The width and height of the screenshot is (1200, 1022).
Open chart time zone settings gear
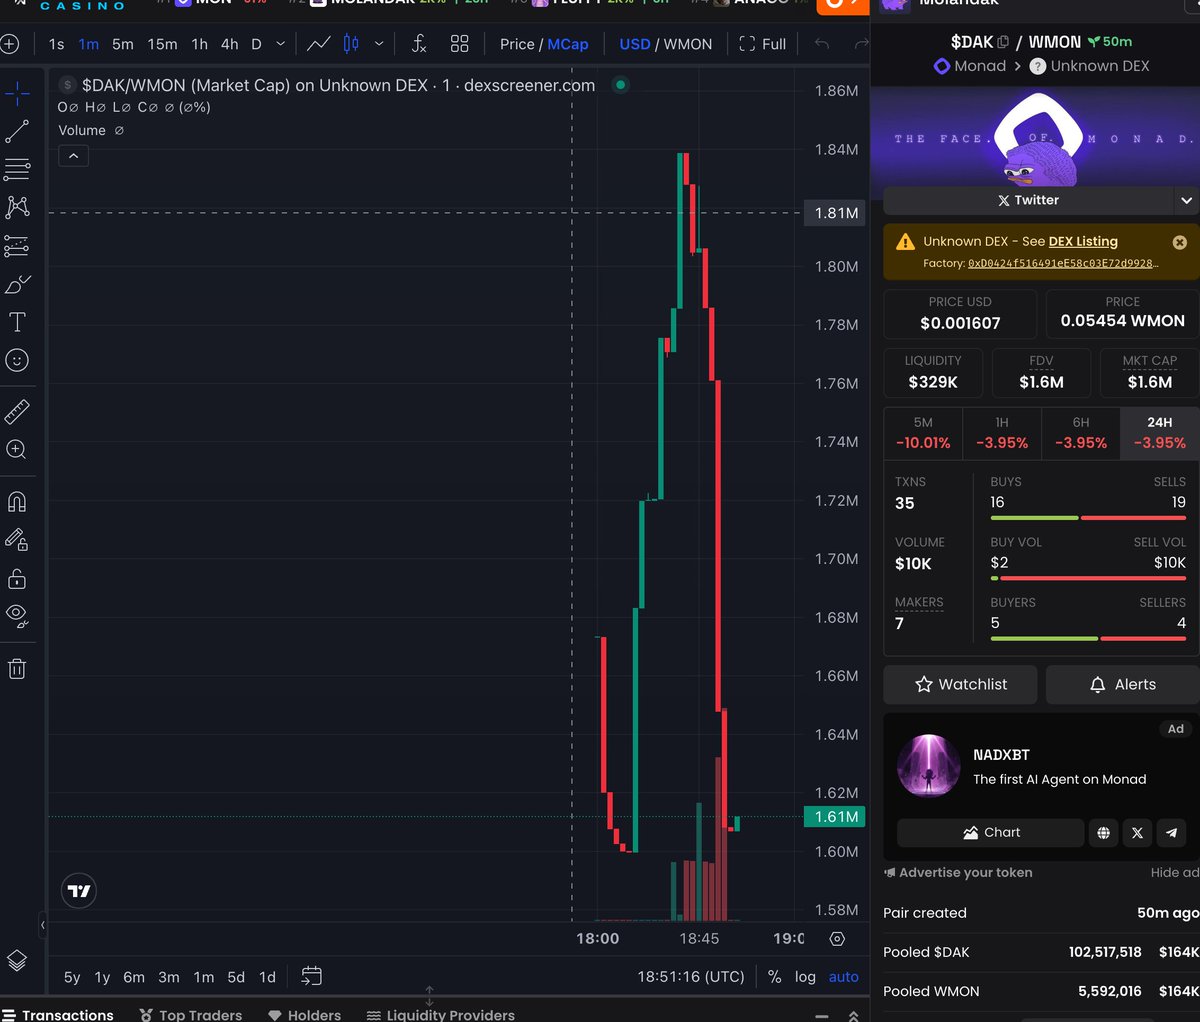pyautogui.click(x=837, y=939)
